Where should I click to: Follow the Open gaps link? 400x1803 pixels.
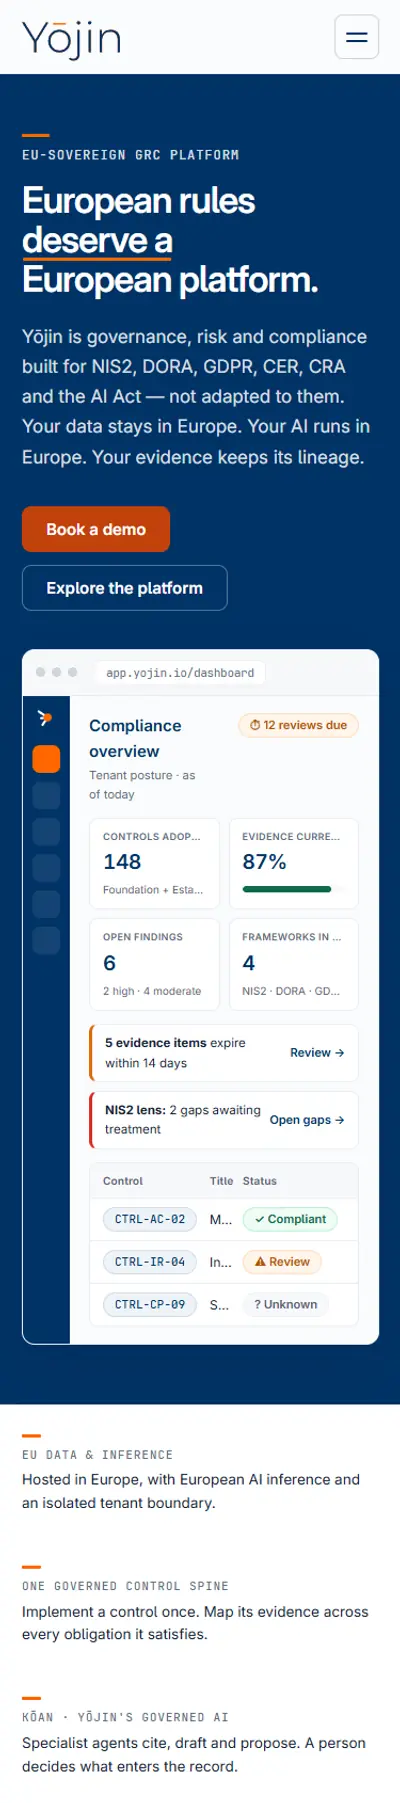(307, 1120)
